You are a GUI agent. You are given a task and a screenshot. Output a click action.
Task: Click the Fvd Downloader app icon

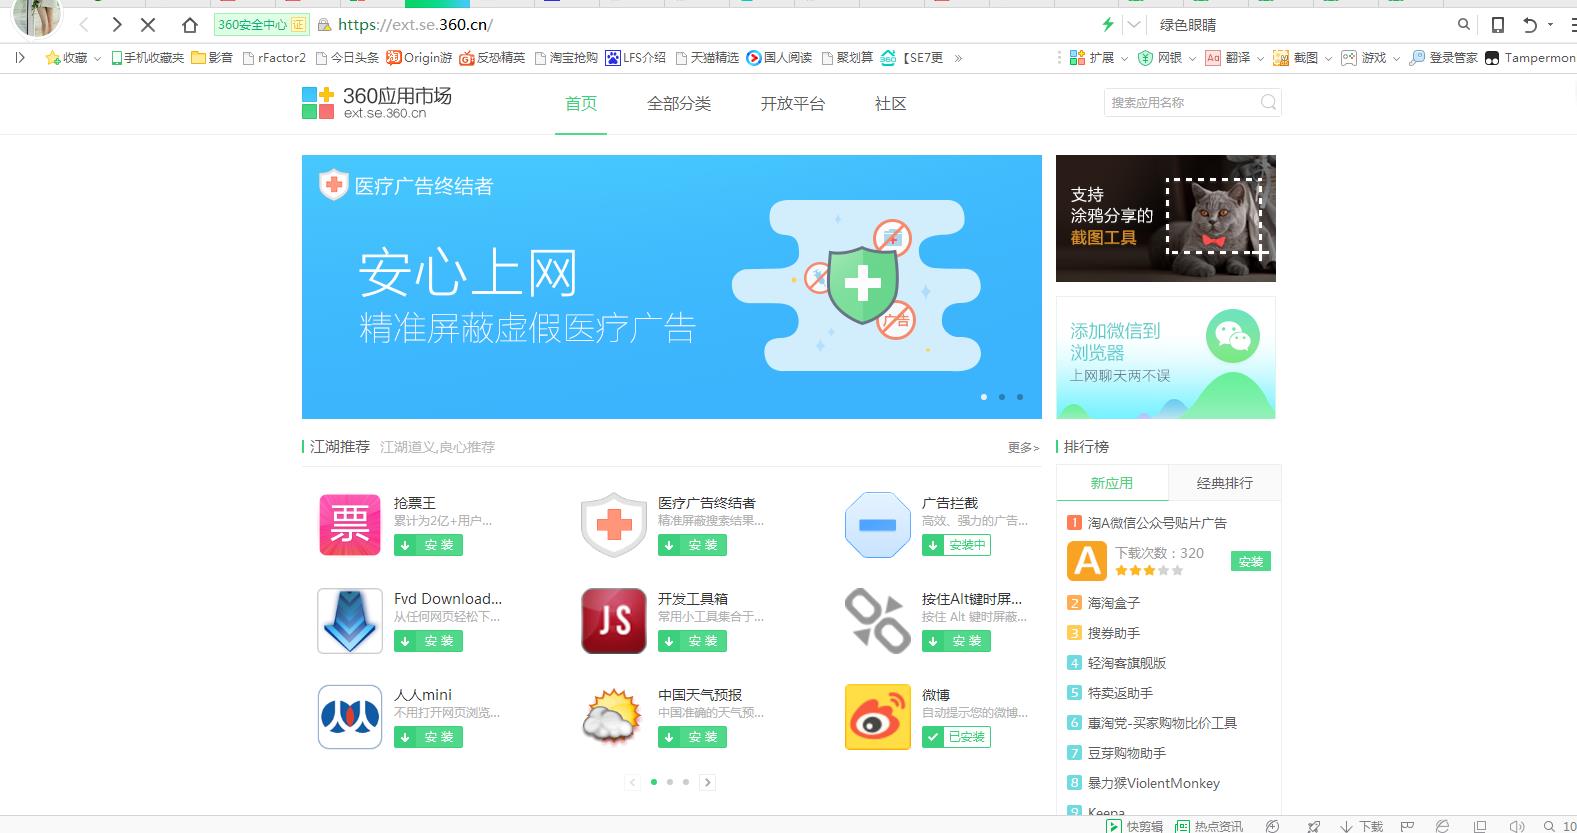[350, 621]
